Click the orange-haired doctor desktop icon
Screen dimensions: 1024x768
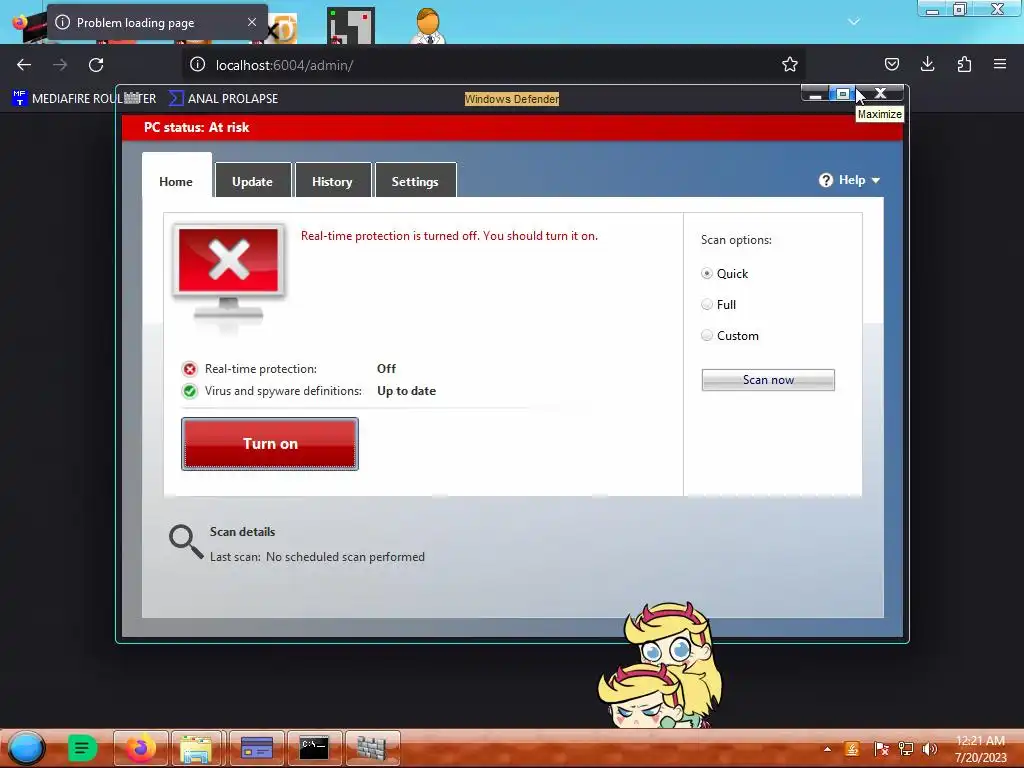(x=428, y=26)
